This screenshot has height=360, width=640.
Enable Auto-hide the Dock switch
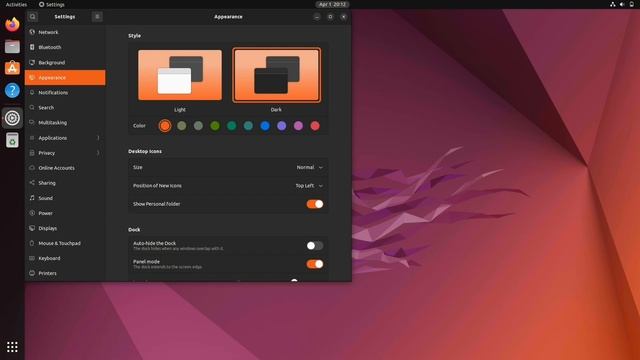pyautogui.click(x=315, y=246)
